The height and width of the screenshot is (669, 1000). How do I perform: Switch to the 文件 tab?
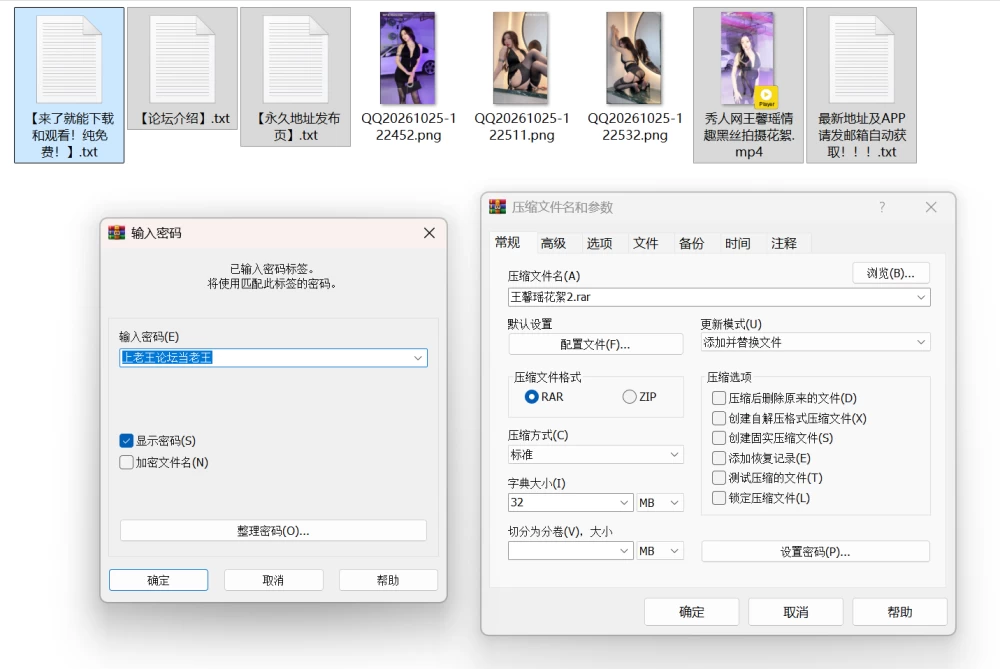tap(645, 243)
